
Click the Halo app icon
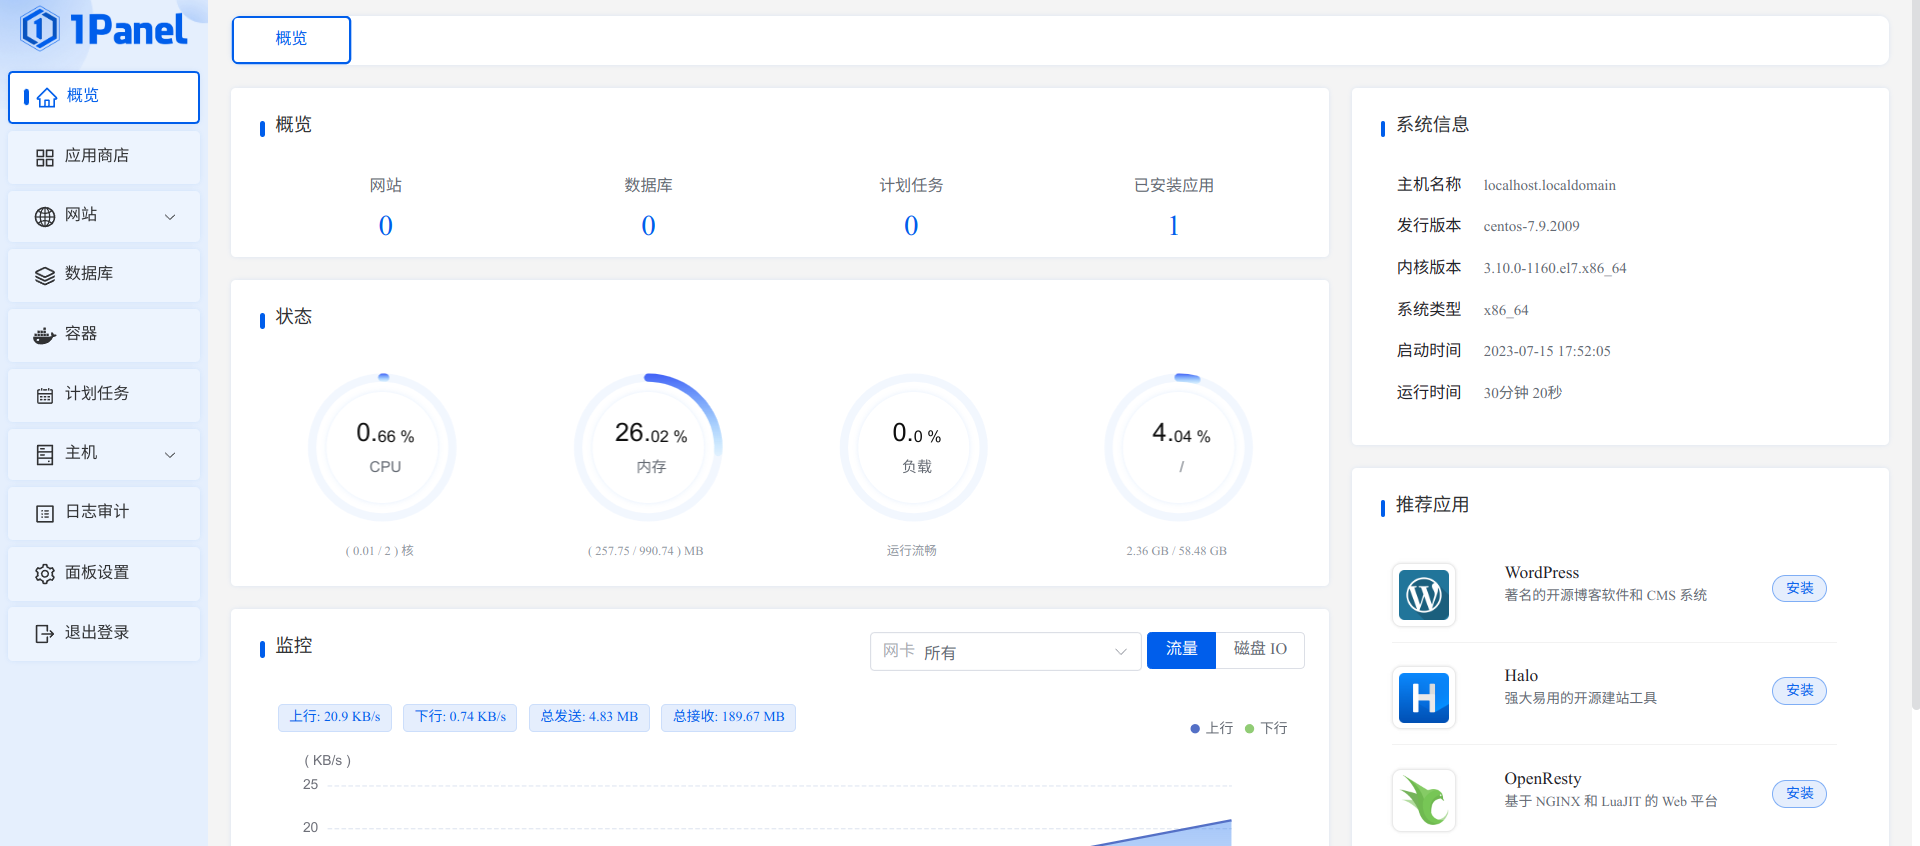click(x=1424, y=697)
